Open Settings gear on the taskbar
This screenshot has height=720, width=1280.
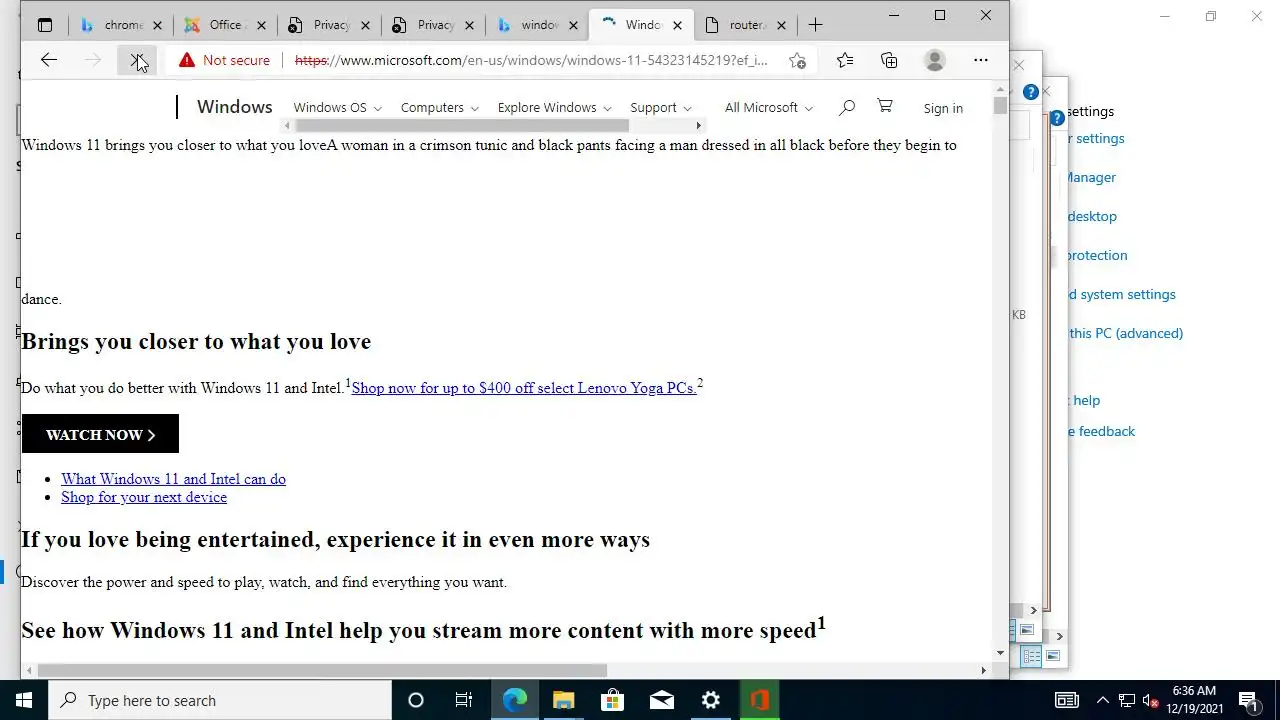click(710, 700)
